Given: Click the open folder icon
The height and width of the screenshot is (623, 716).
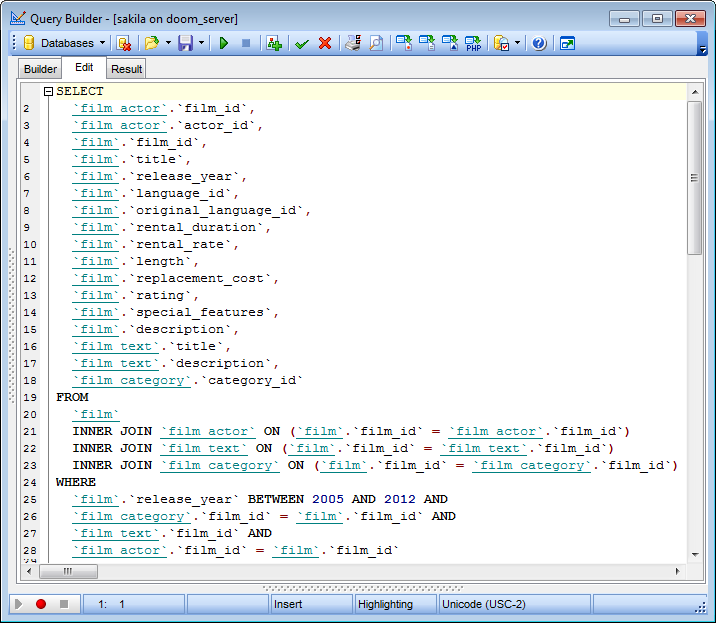Looking at the screenshot, I should click(151, 43).
